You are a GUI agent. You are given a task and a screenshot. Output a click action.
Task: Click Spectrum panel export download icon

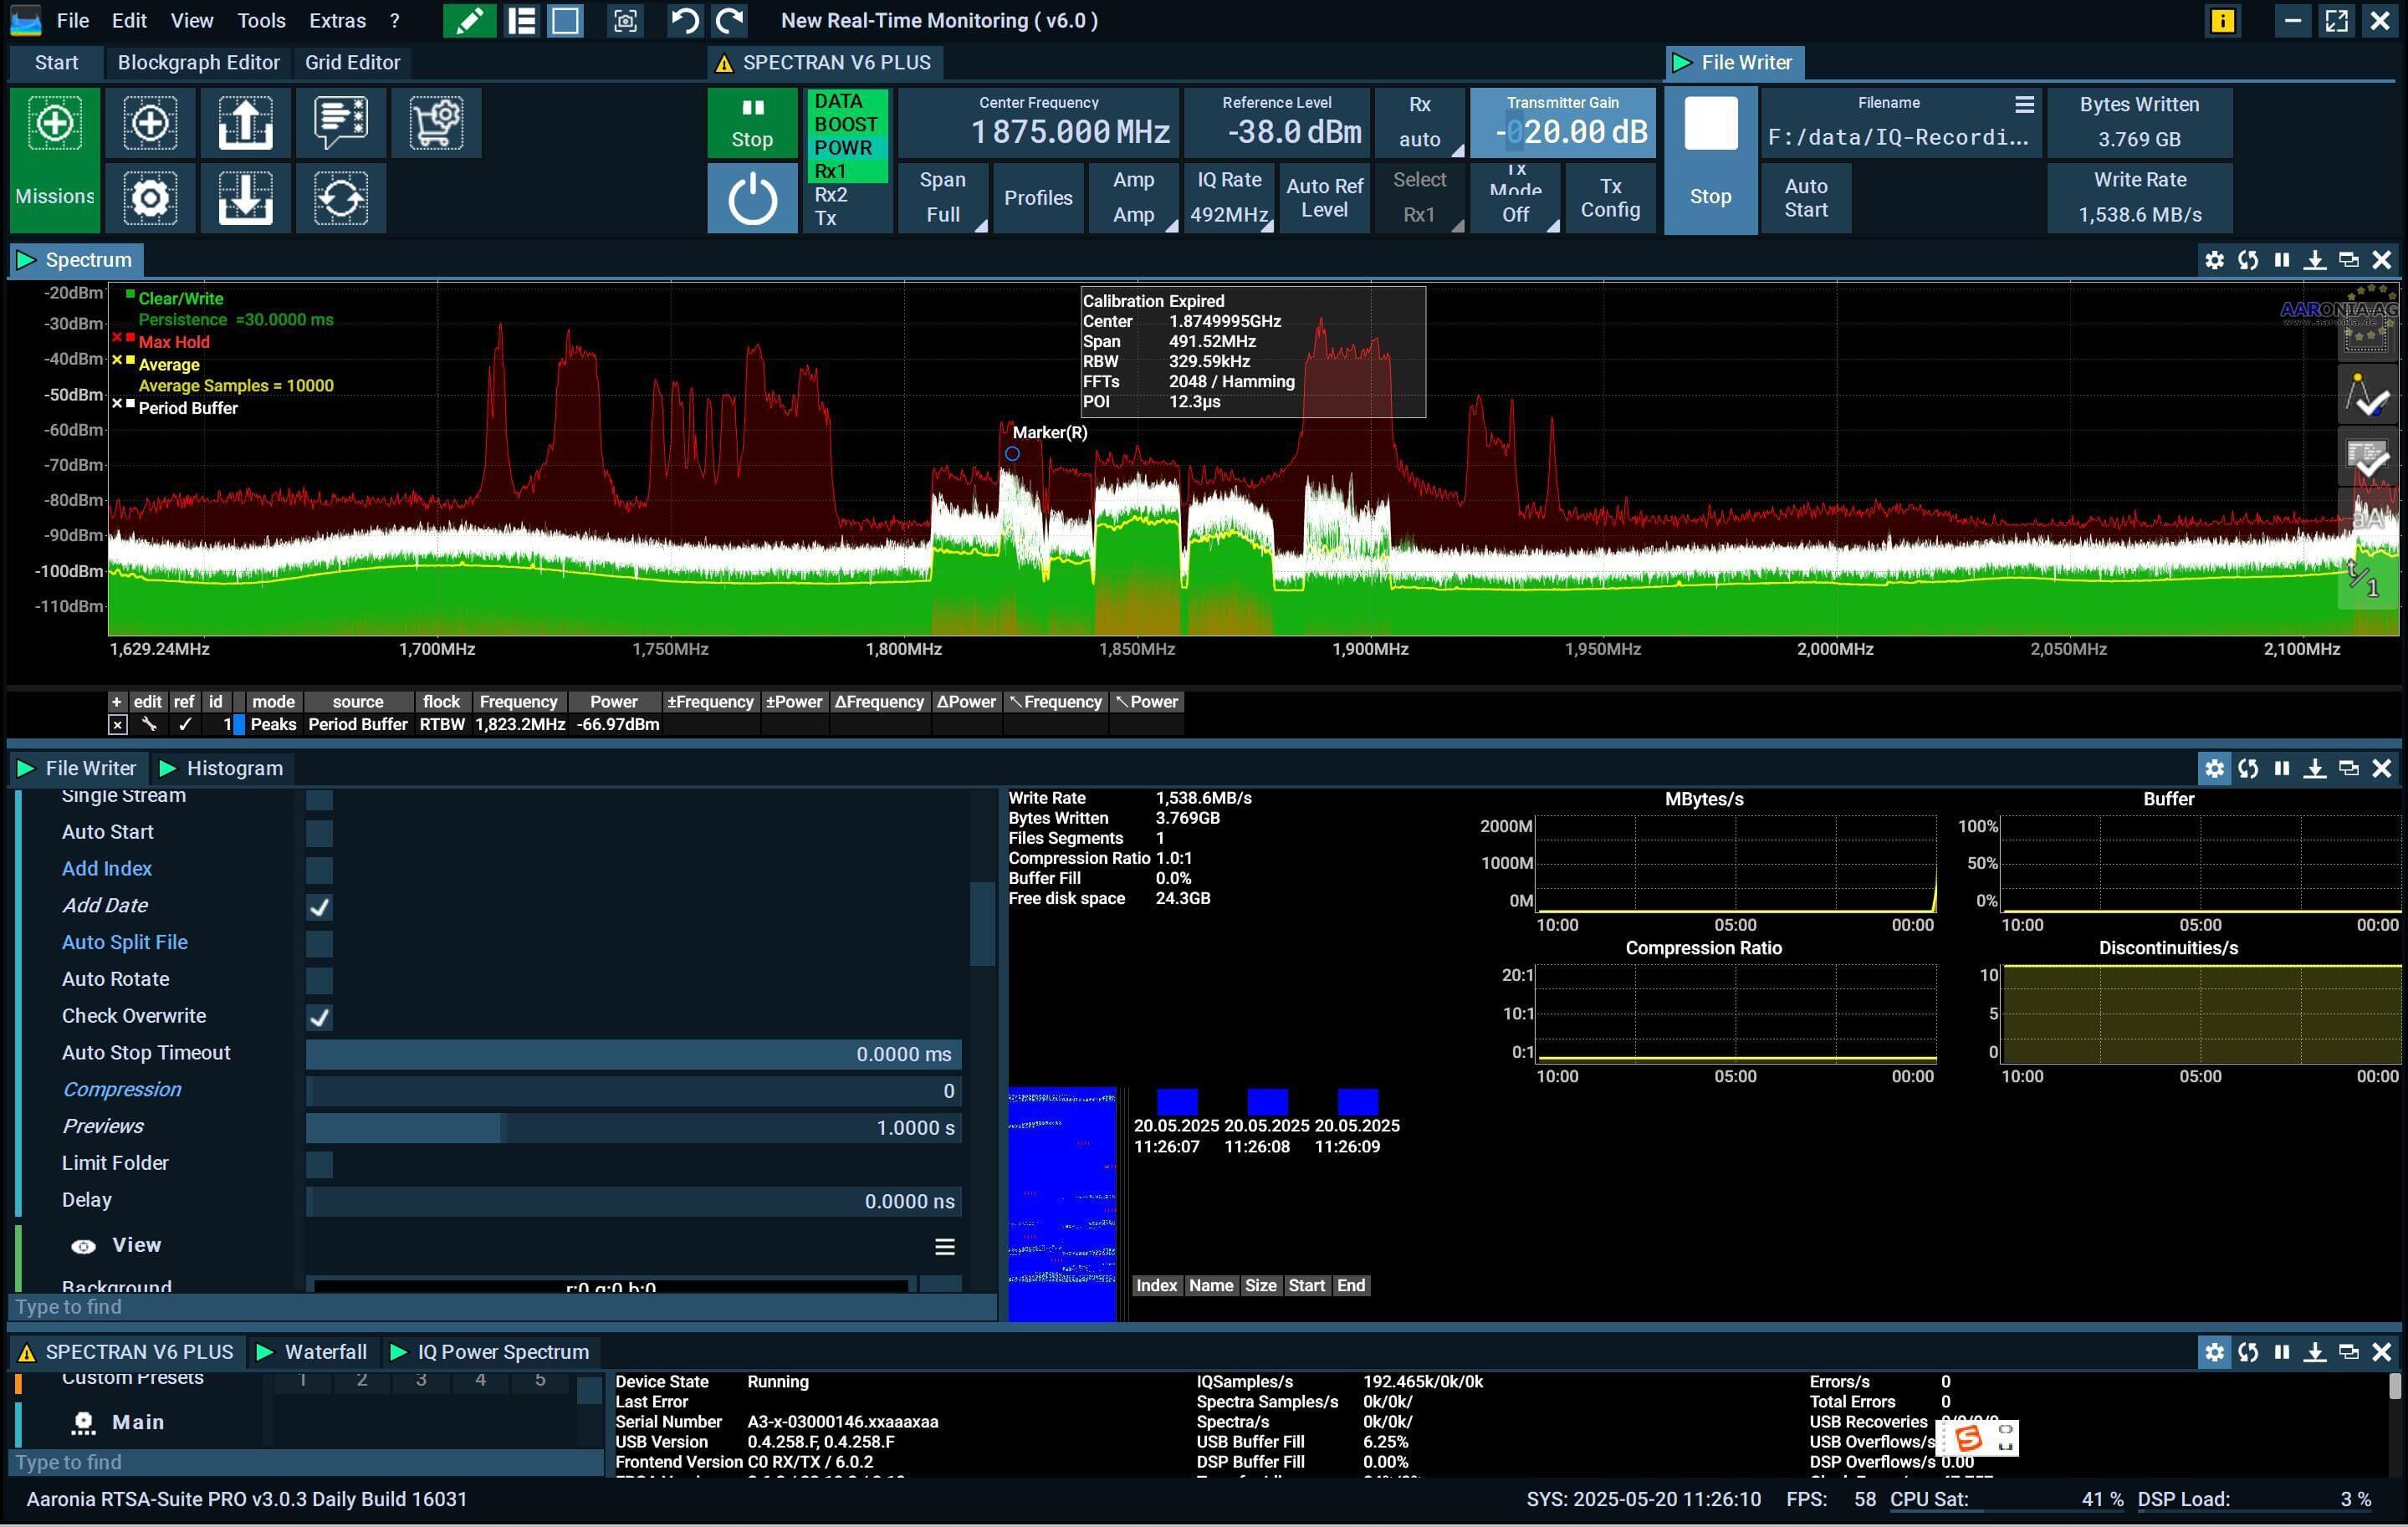(x=2314, y=260)
